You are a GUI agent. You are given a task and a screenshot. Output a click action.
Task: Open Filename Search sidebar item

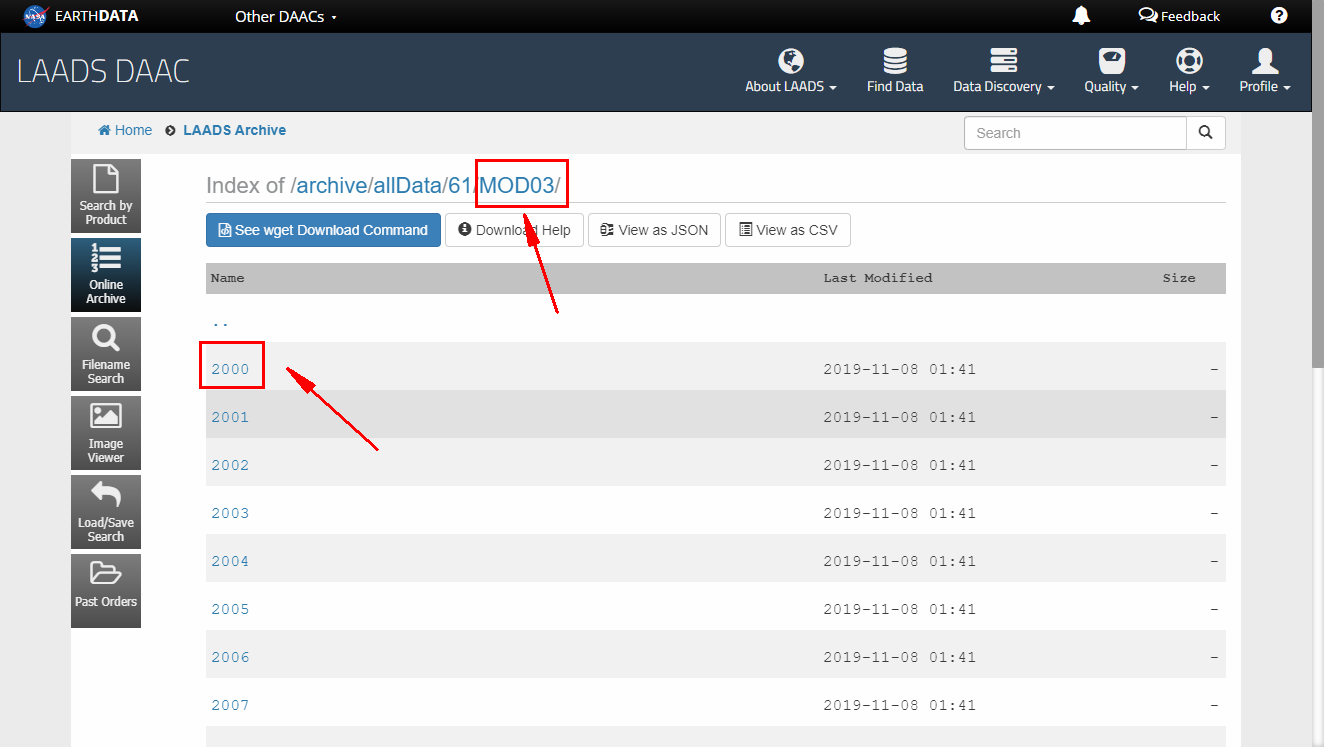106,354
